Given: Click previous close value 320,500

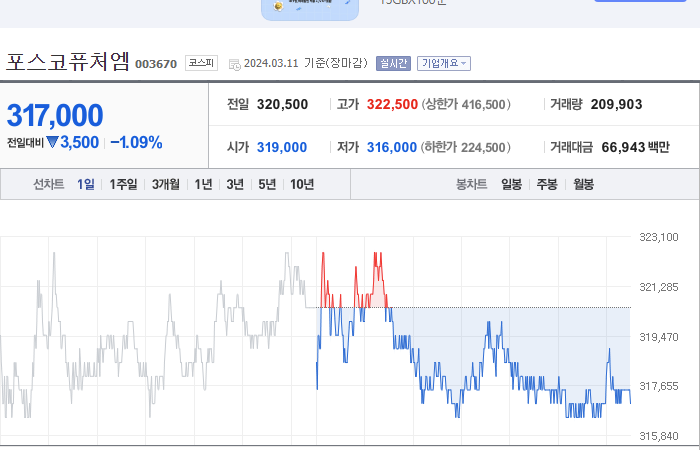Looking at the screenshot, I should [283, 104].
